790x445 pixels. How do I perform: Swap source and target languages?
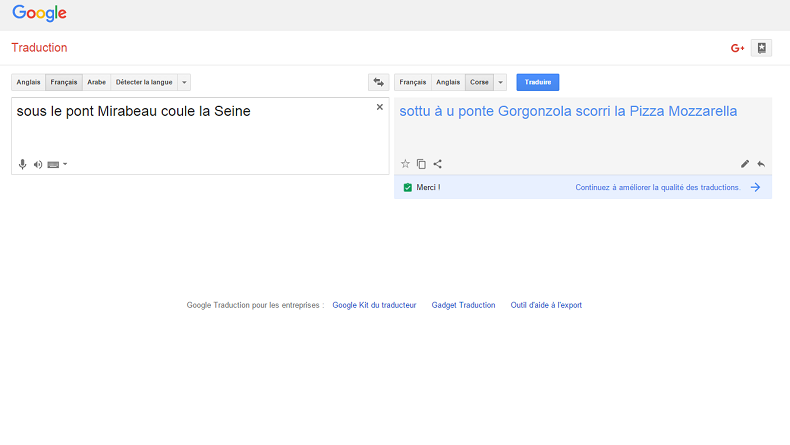point(378,82)
